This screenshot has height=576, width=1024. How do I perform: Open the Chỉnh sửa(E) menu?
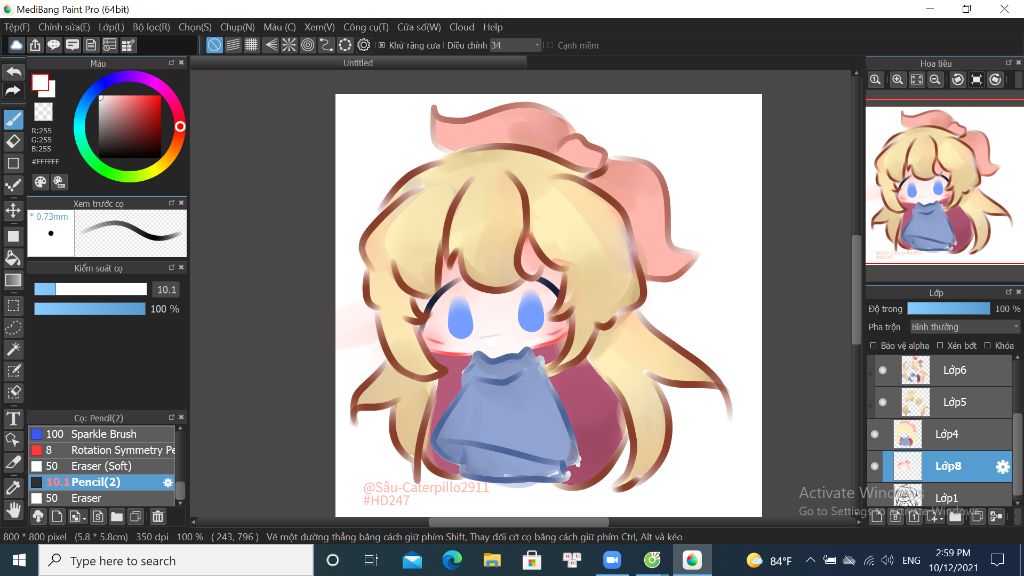tap(64, 27)
